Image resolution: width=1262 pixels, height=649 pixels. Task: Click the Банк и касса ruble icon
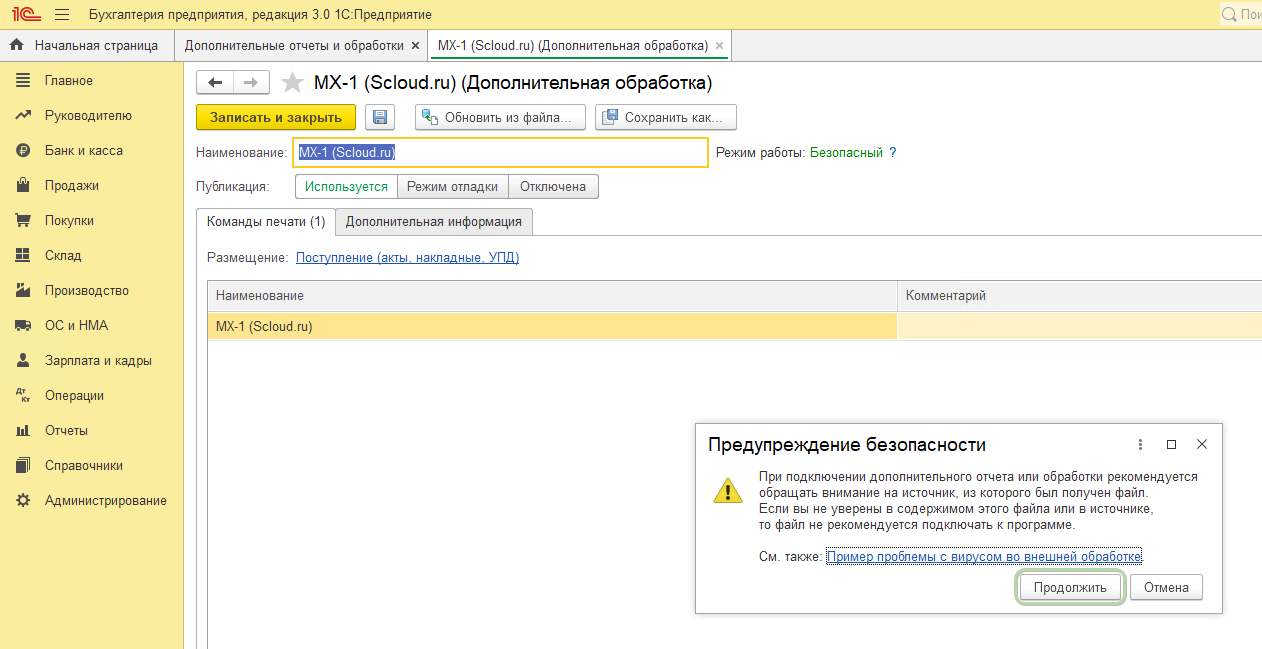tap(23, 150)
